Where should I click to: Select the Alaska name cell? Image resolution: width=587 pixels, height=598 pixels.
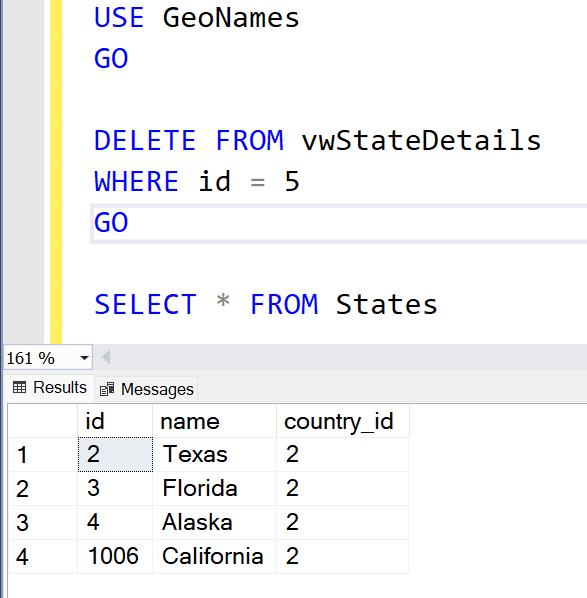point(214,522)
